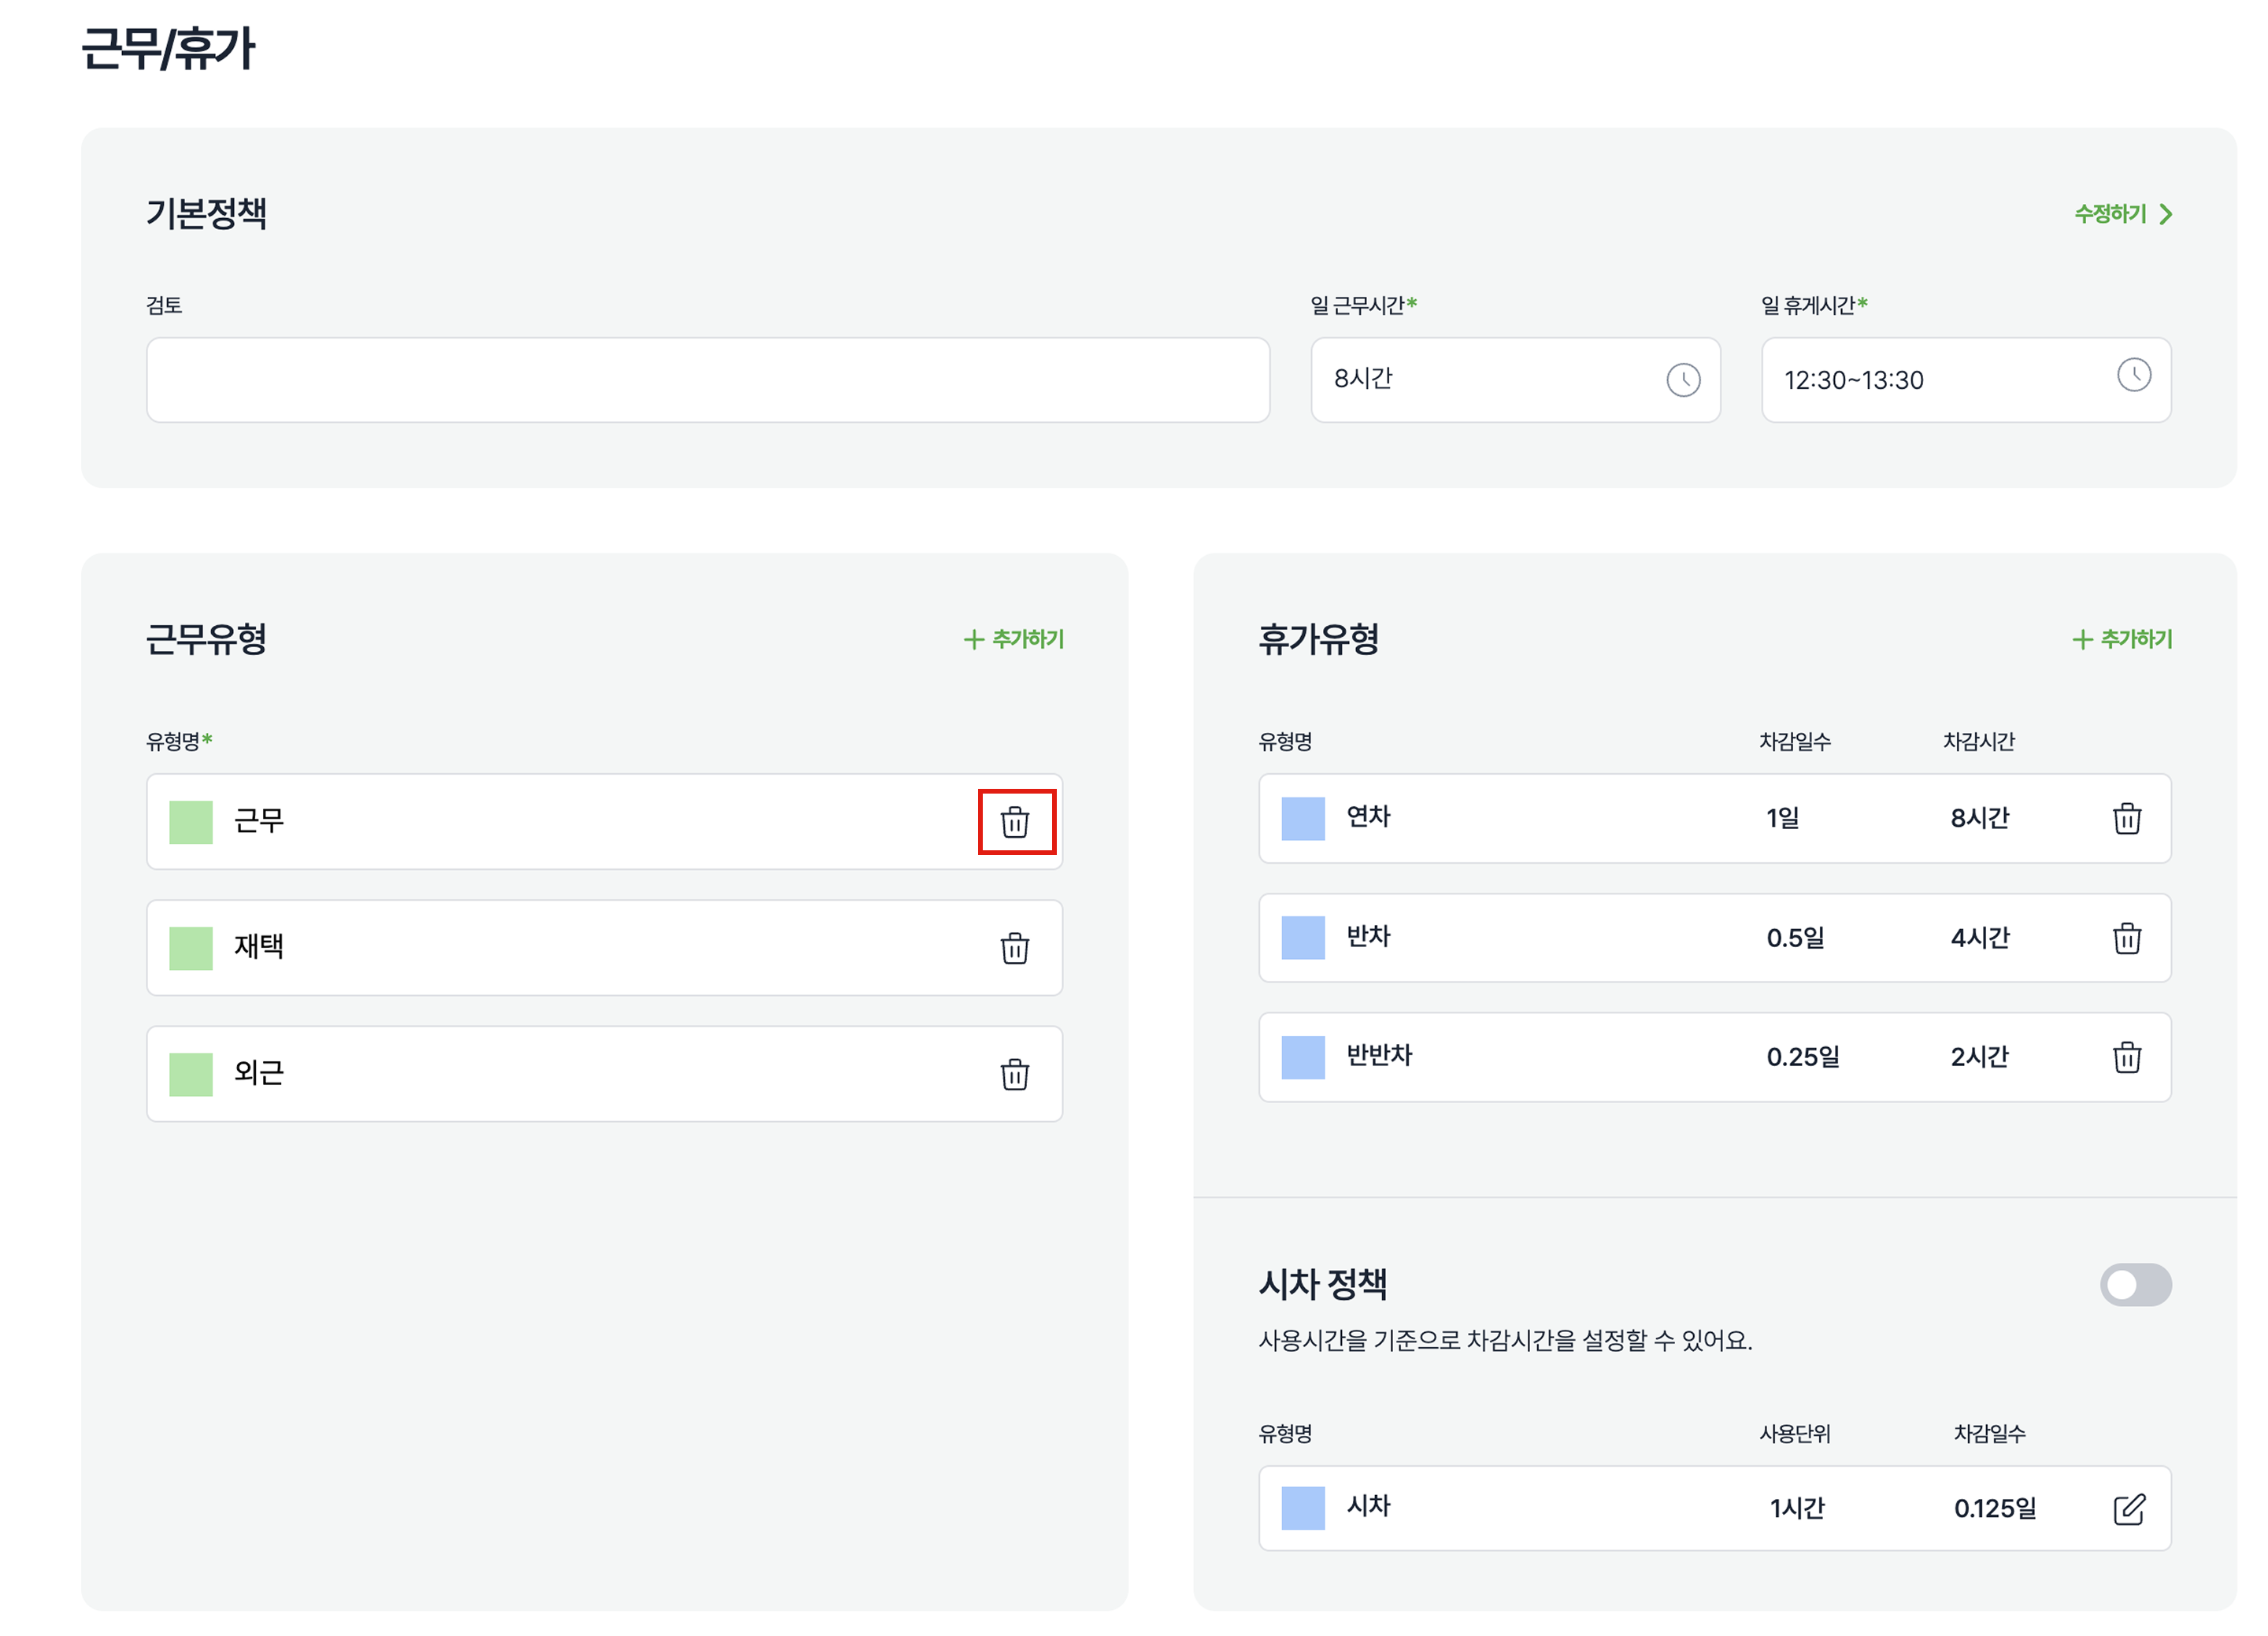This screenshot has height=1636, width=2268.
Task: Delete the 재택 work type
Action: (x=1015, y=948)
